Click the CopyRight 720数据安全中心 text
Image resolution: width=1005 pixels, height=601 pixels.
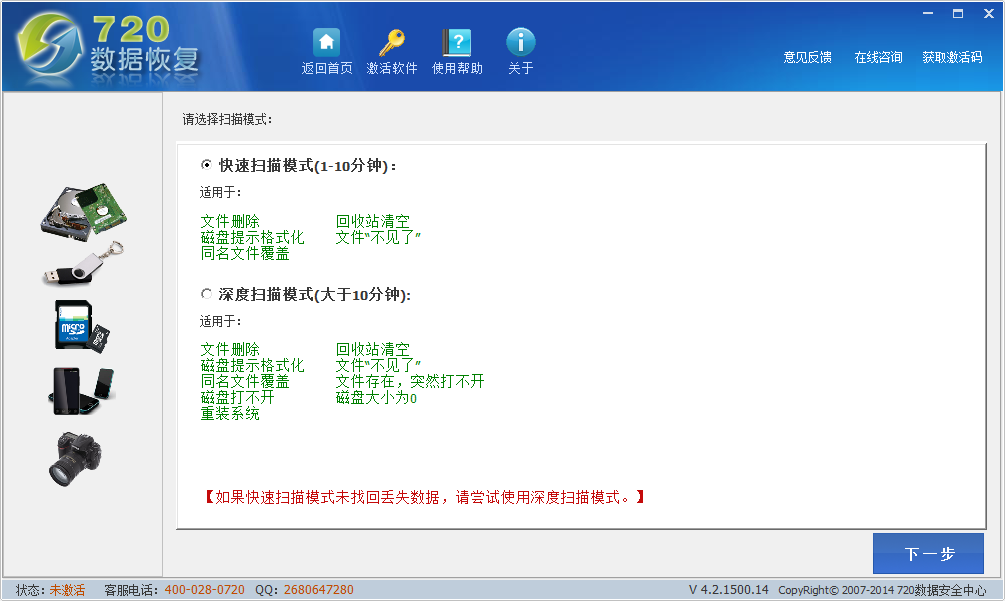coord(882,590)
